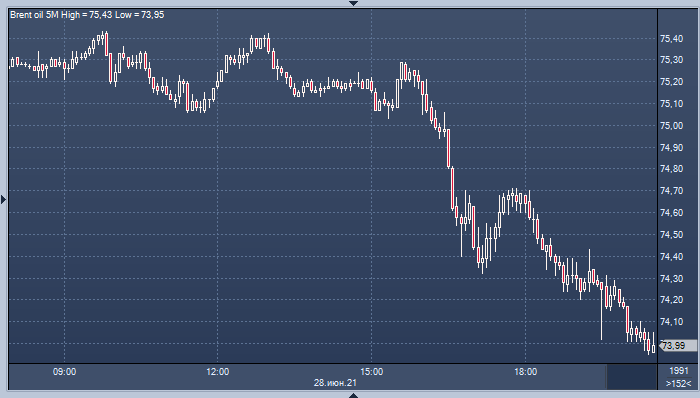Click the bottom edge upward arrow handle
This screenshot has height=398, width=700.
pos(353,395)
